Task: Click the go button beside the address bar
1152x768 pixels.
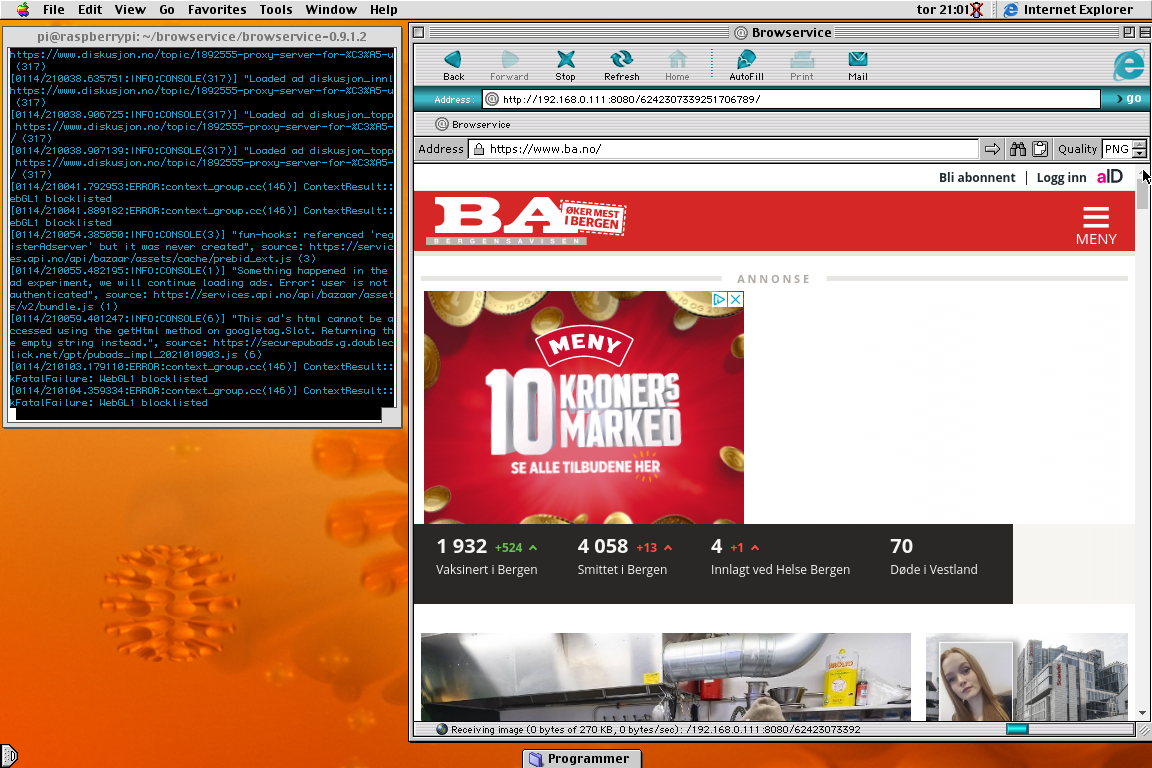Action: (x=1128, y=98)
